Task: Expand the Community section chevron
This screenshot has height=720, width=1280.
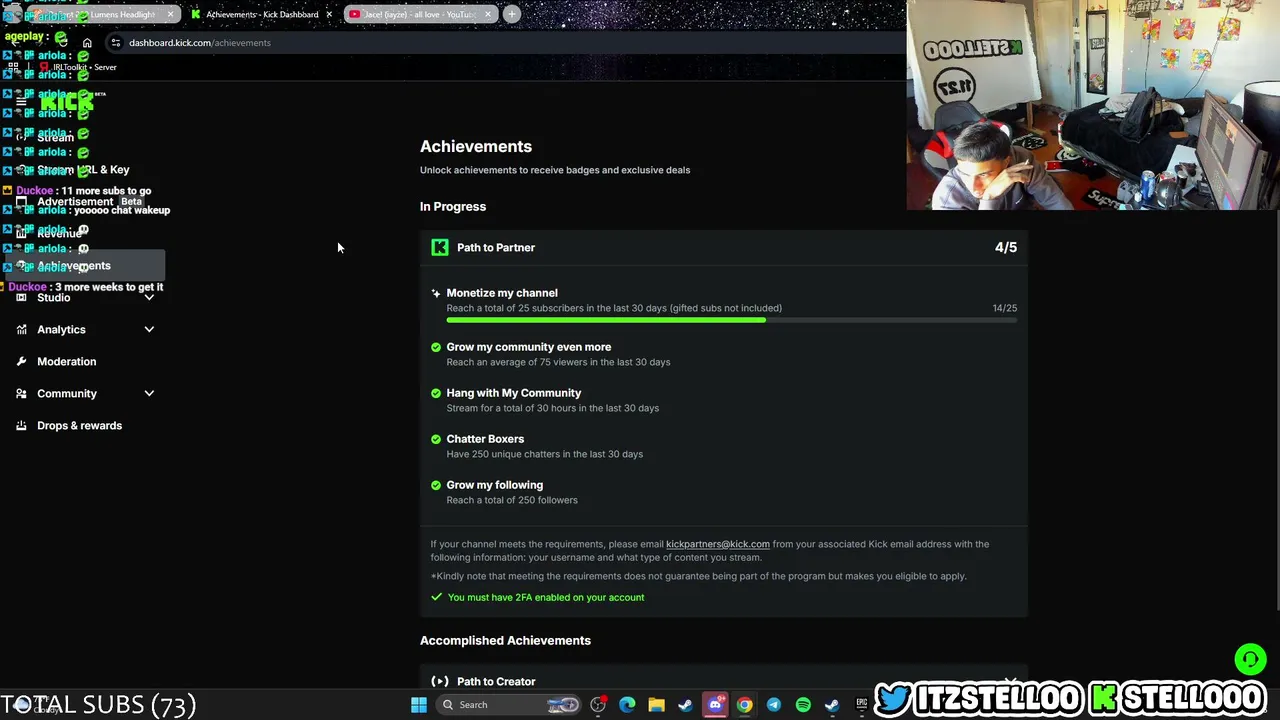Action: point(149,394)
